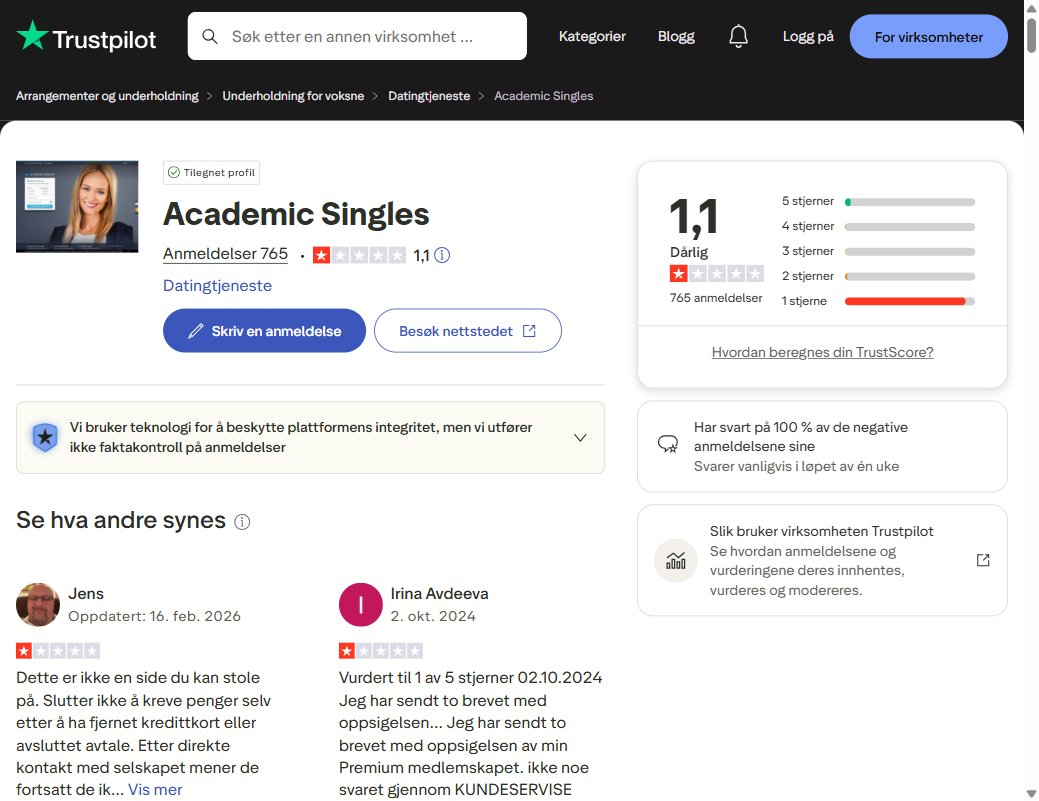Click the chart icon in Trustpilot usage card
The image size is (1039, 801).
[676, 561]
